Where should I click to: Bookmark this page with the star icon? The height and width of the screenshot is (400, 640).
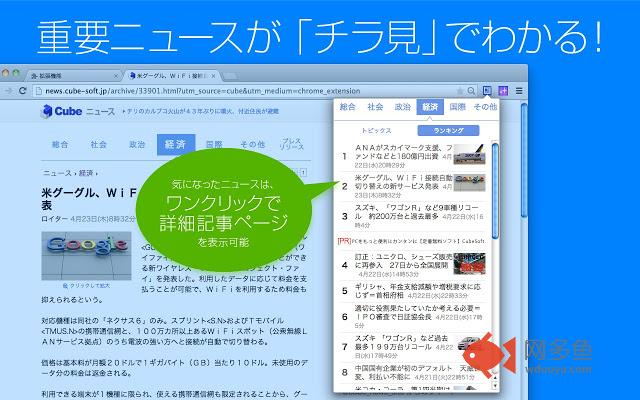coord(460,91)
